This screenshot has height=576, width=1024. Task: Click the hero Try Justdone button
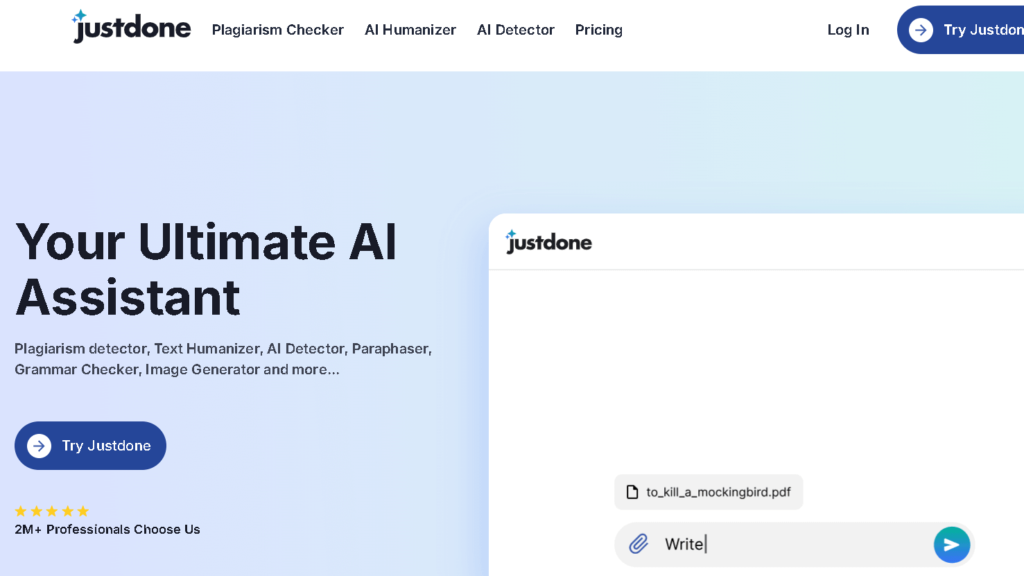pos(90,445)
